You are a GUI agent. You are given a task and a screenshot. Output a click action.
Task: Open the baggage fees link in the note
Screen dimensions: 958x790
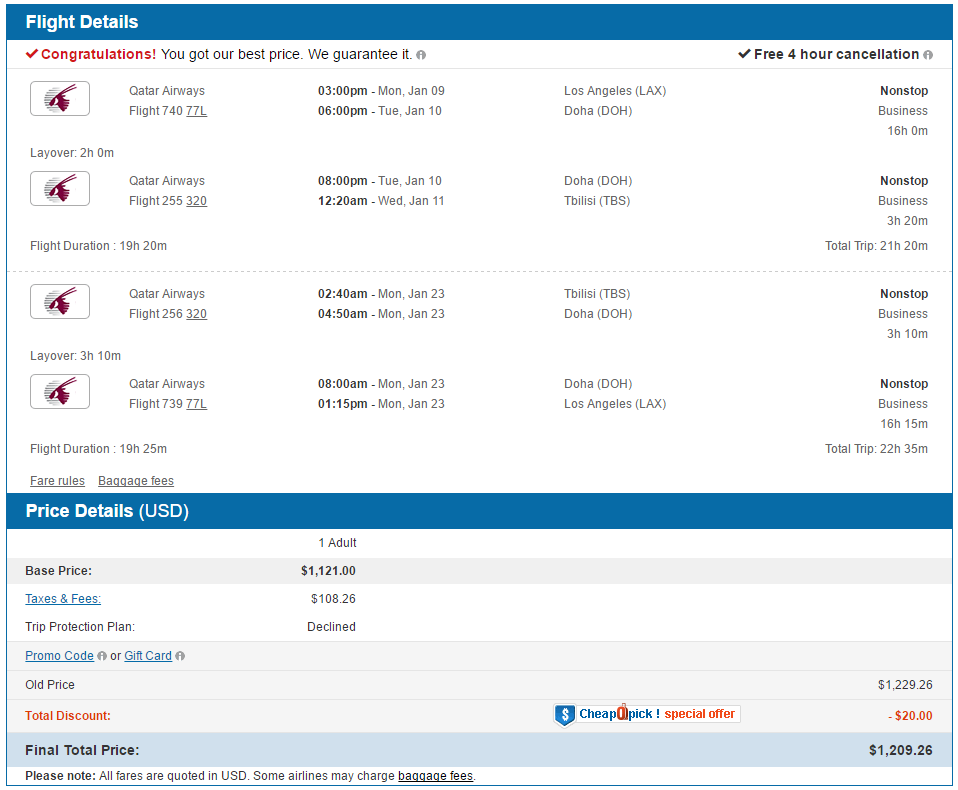click(436, 776)
